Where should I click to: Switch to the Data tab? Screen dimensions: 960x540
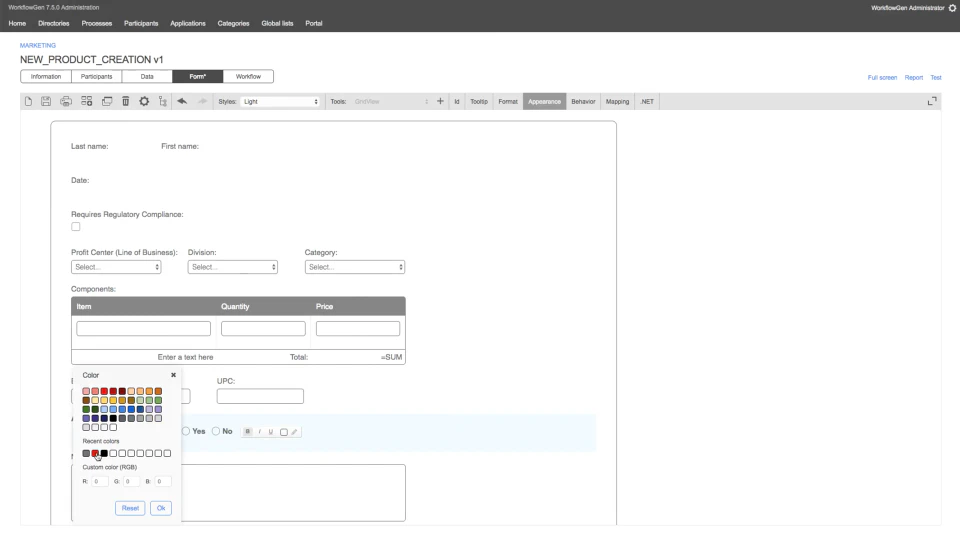coord(147,77)
